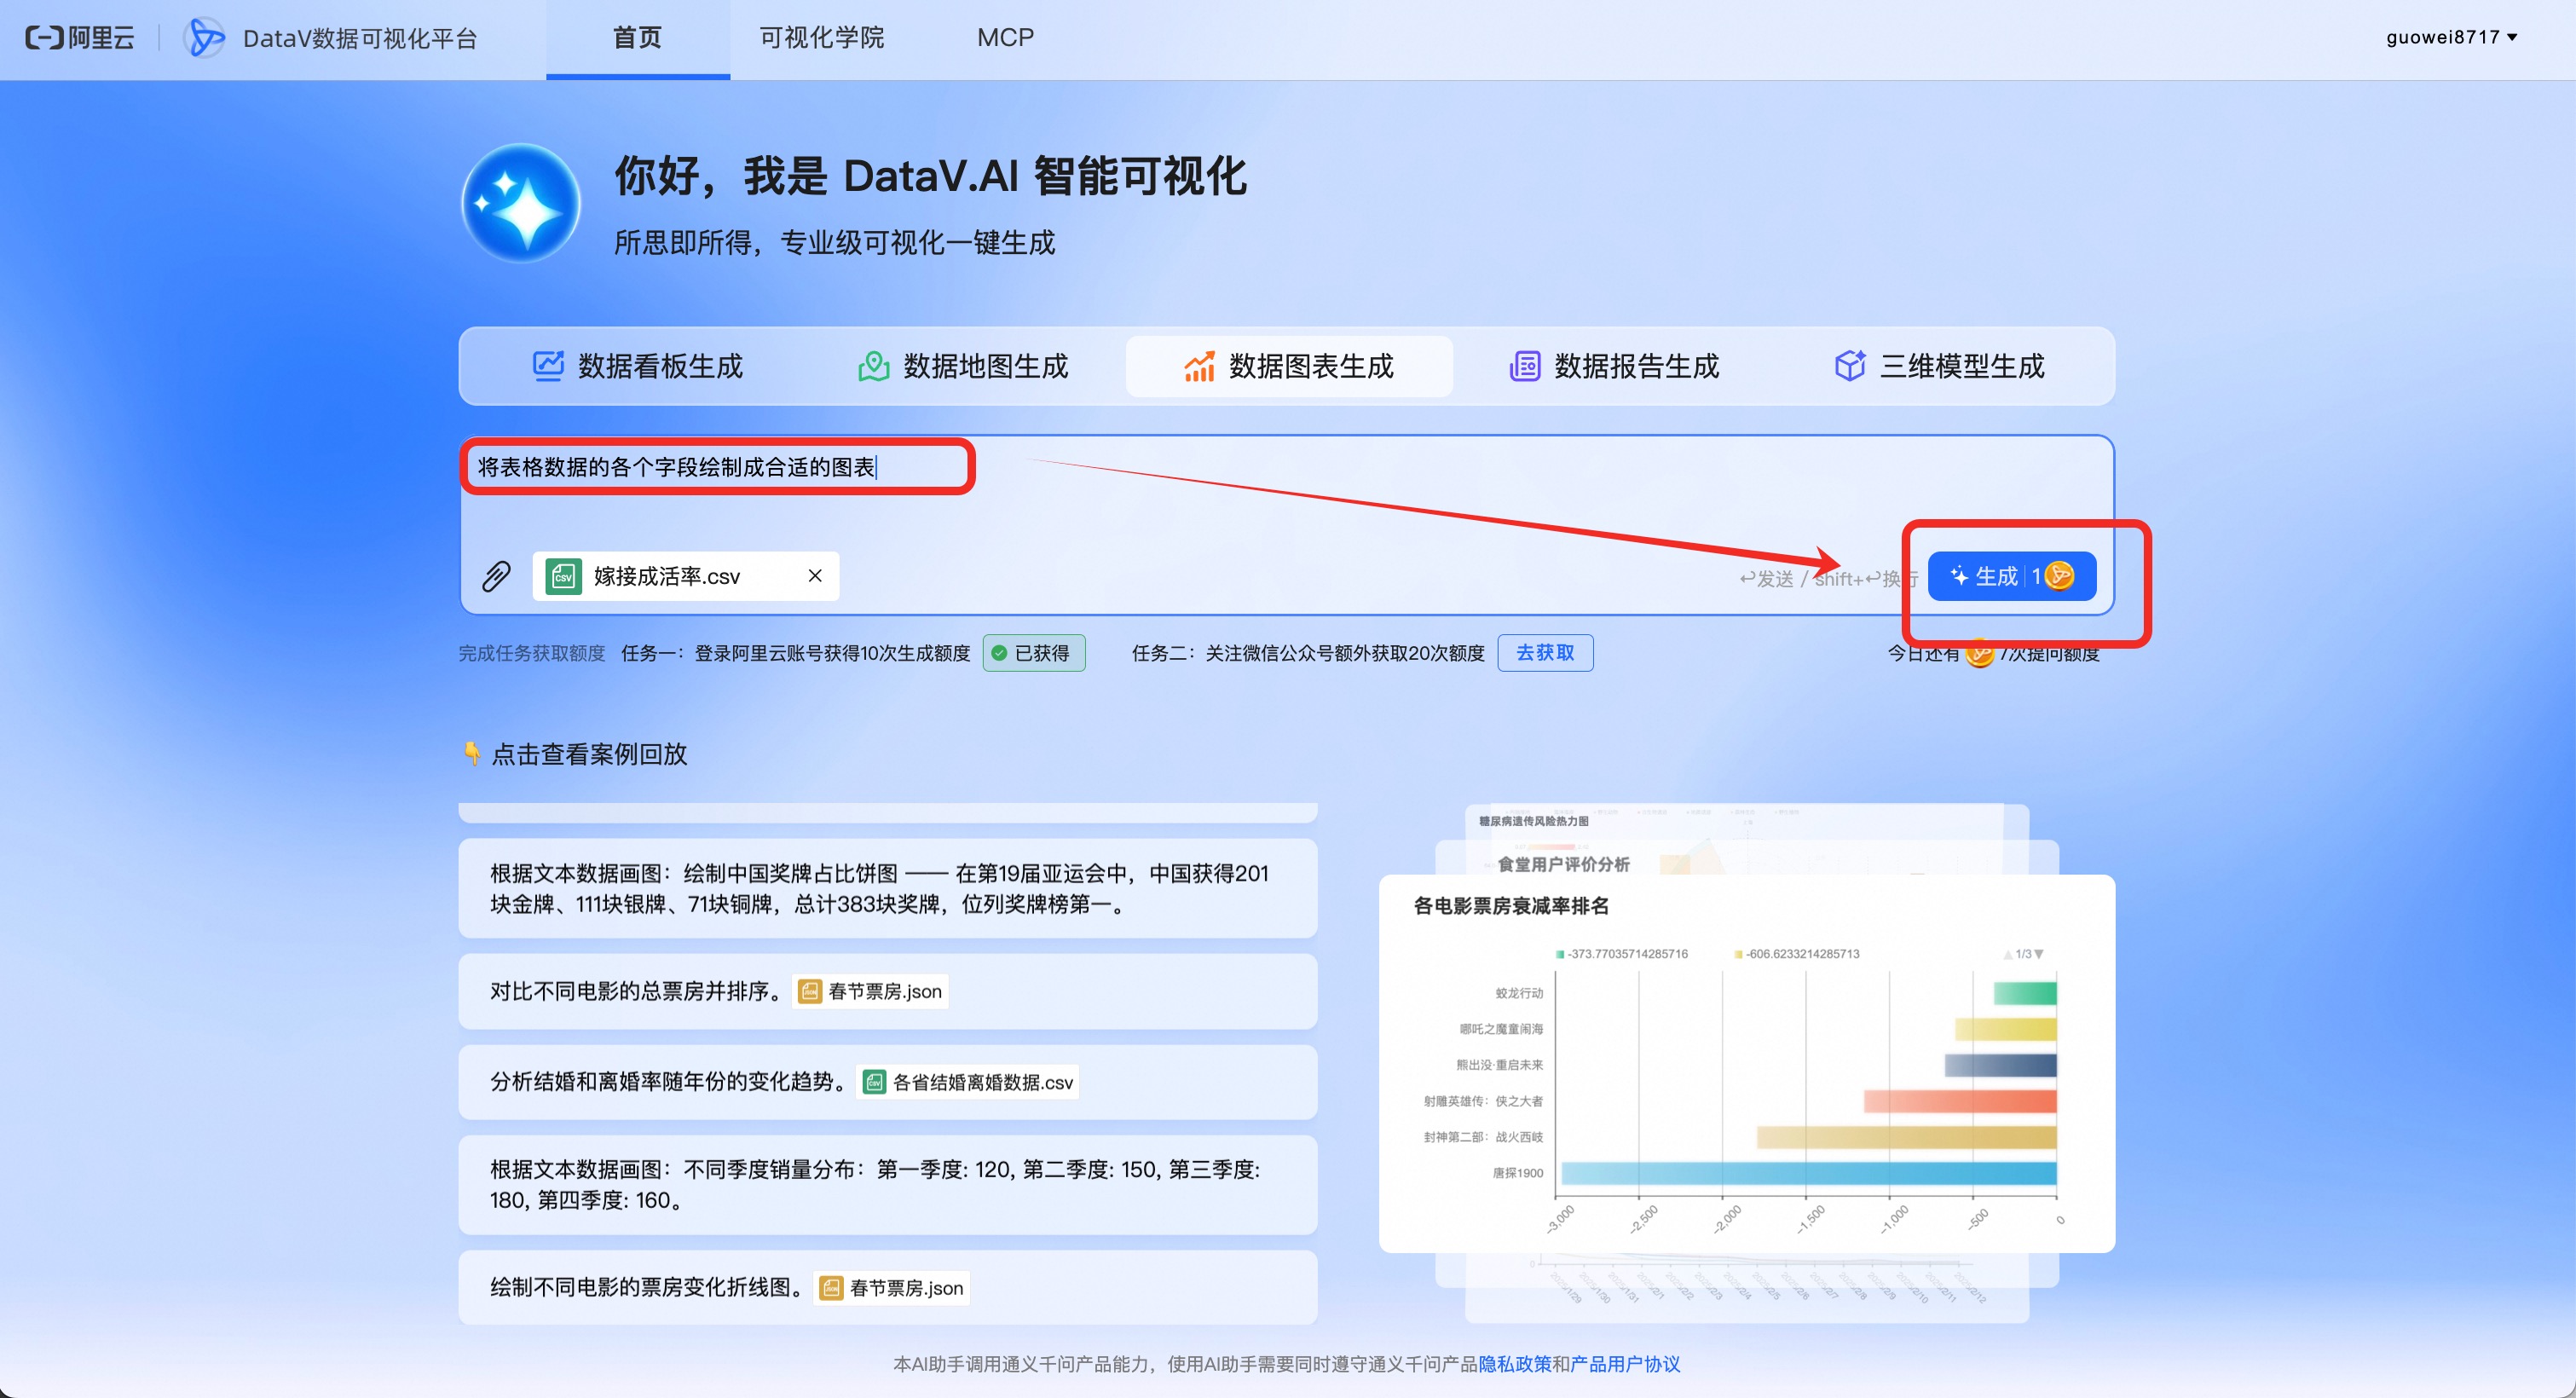This screenshot has width=2576, height=1398.
Task: Go to next legend page in chart
Action: (2039, 954)
